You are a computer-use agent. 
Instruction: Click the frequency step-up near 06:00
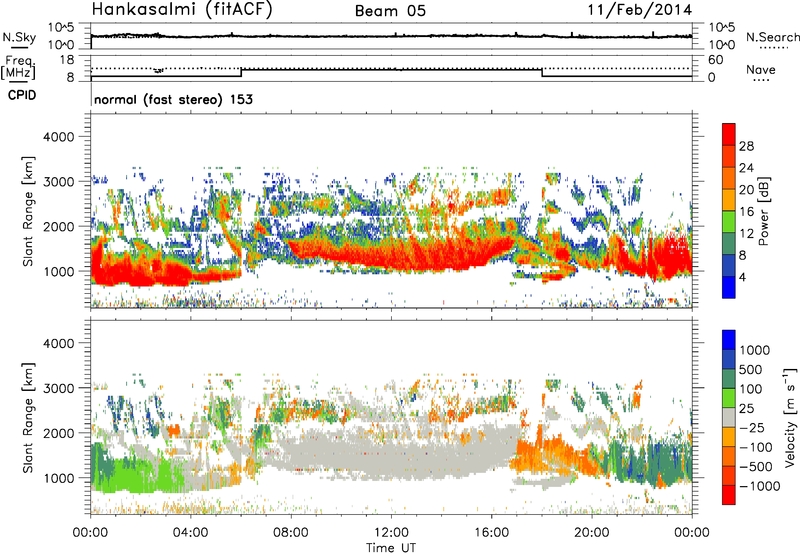pos(241,73)
